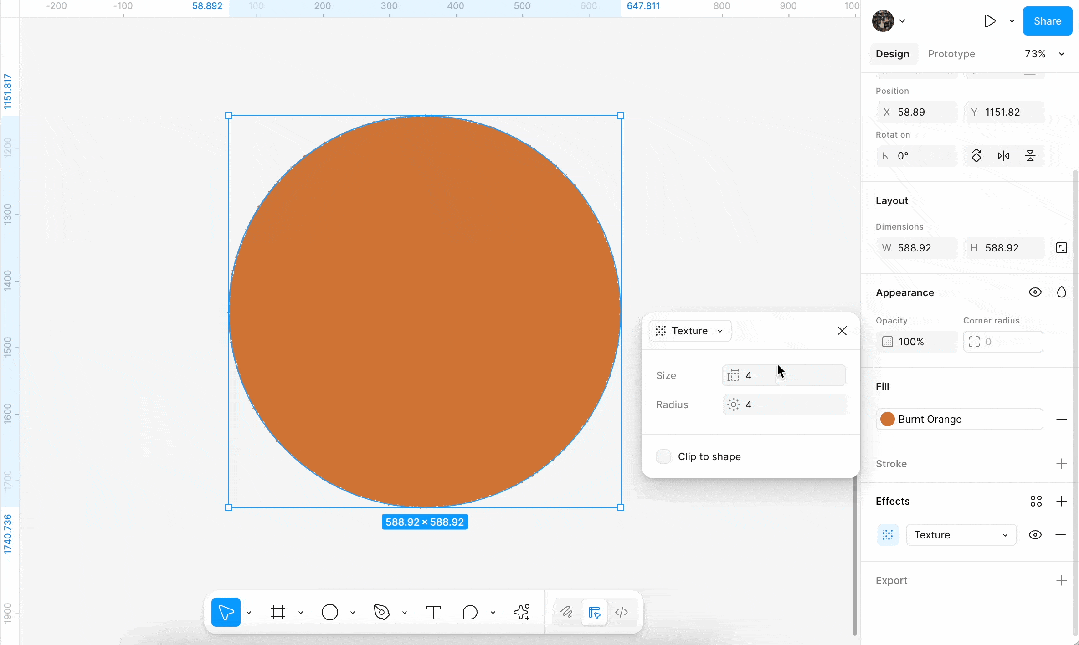Open the Actions tool

(522, 612)
